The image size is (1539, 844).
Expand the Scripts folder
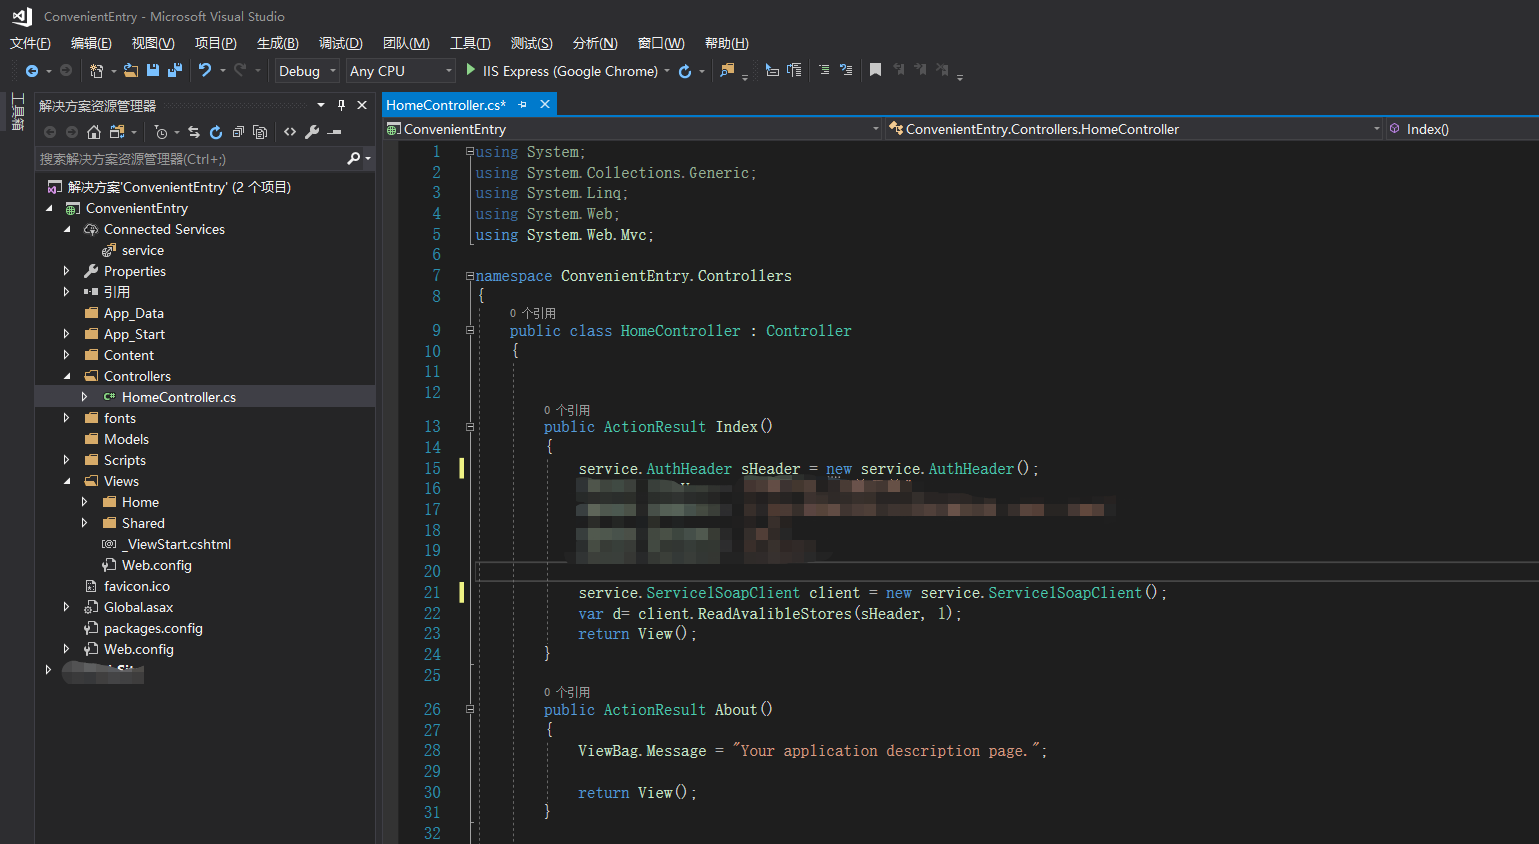tap(67, 460)
